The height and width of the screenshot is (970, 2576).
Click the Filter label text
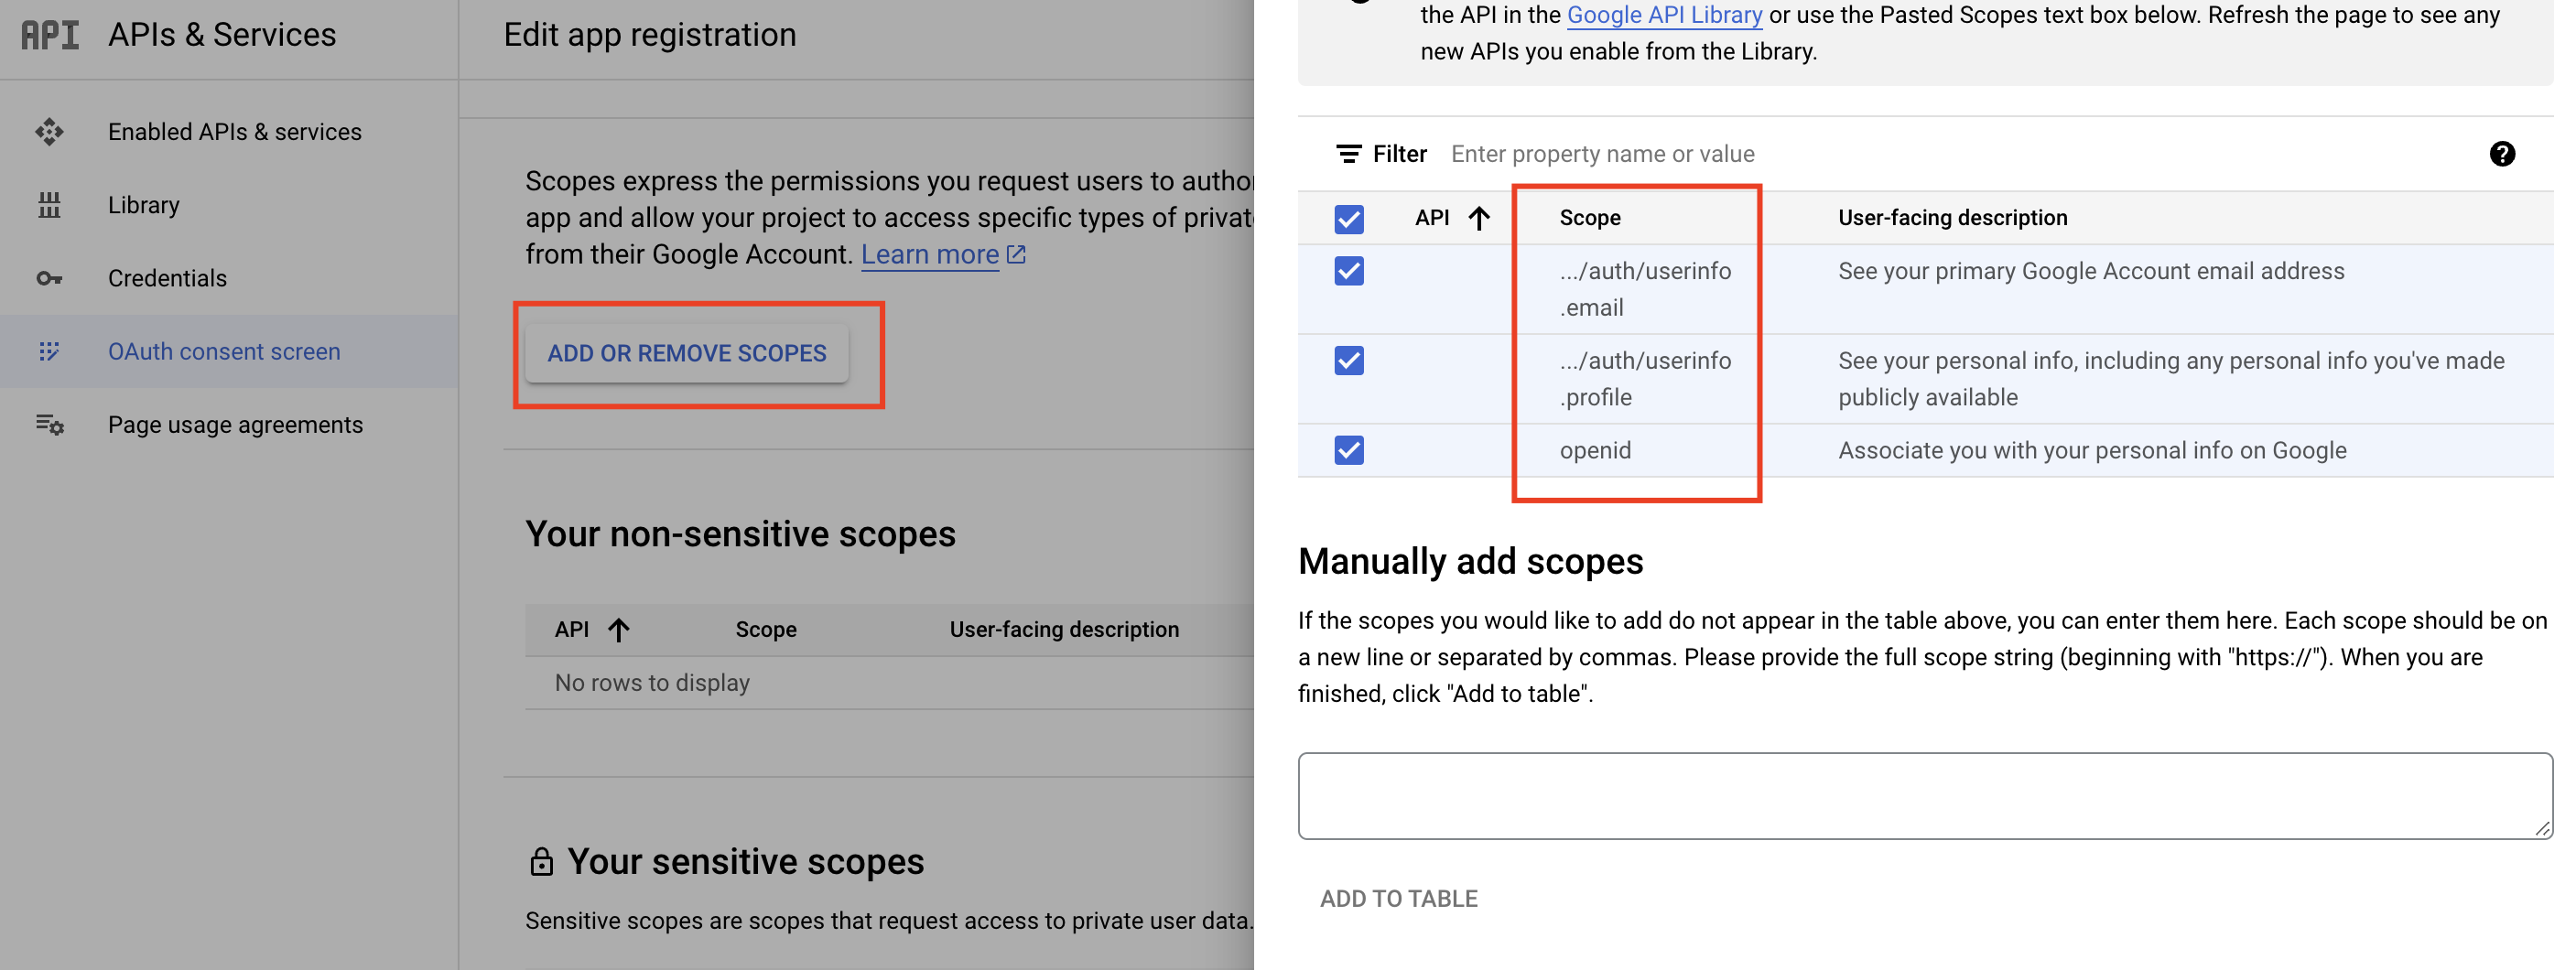tap(1399, 154)
